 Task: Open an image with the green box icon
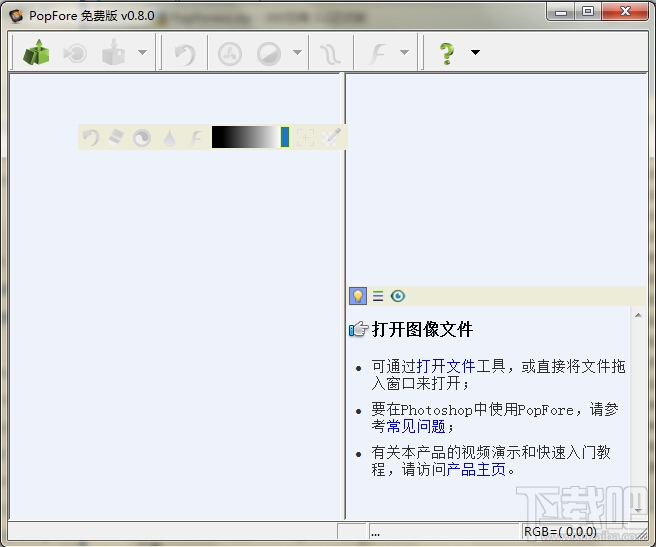(x=36, y=53)
